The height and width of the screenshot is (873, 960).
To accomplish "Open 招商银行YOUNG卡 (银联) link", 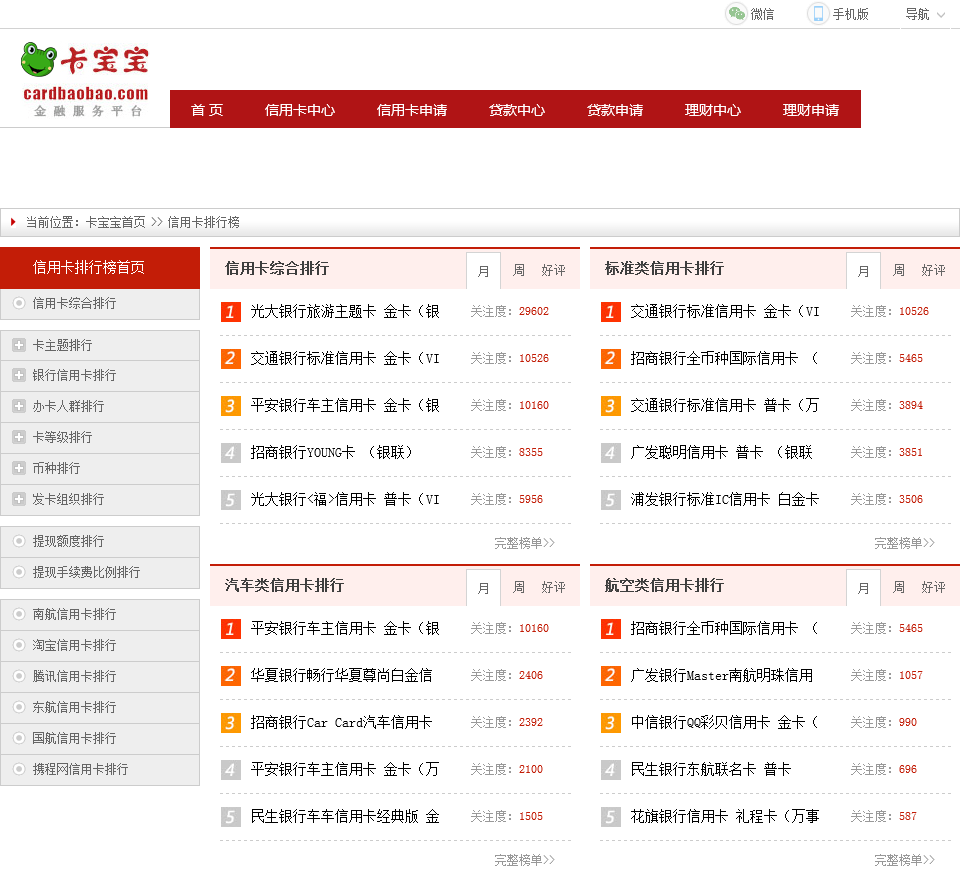I will point(331,452).
